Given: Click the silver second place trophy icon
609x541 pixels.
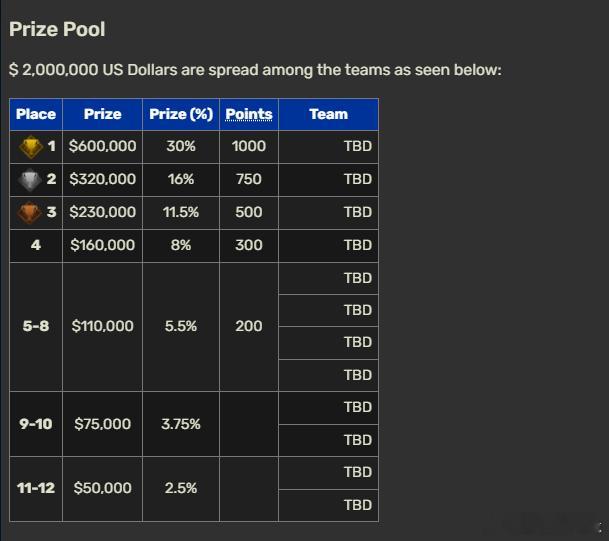Looking at the screenshot, I should coord(30,180).
